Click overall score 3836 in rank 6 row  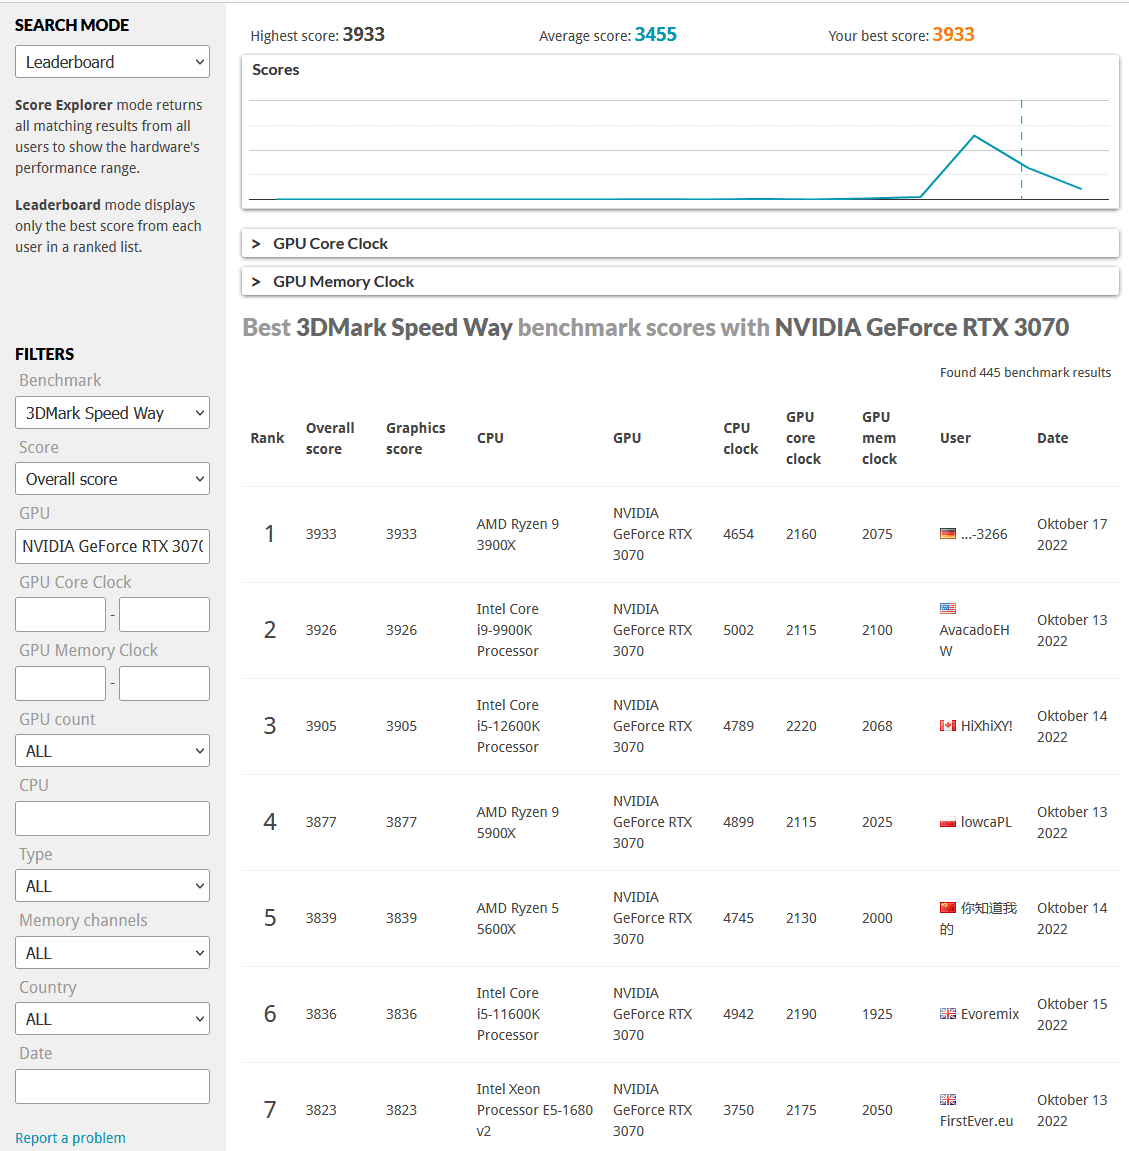[321, 1014]
